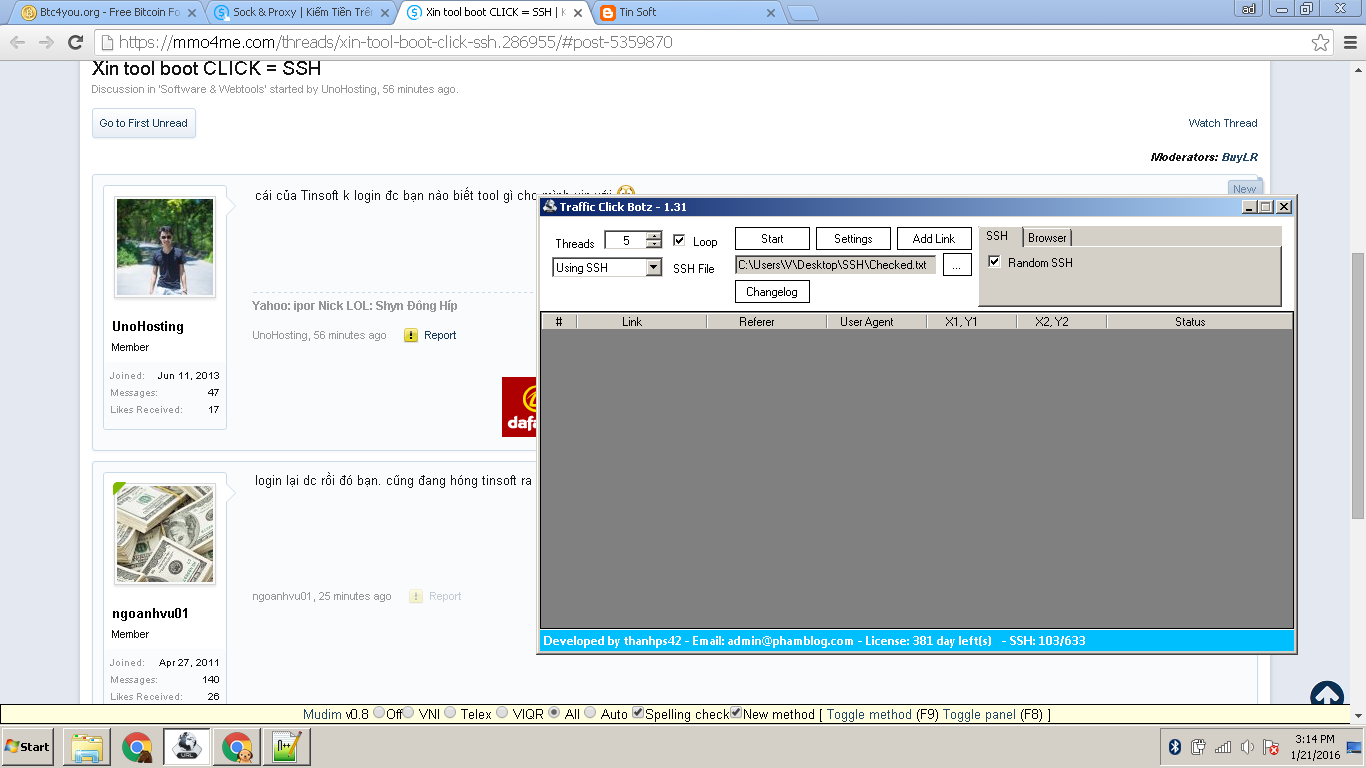Switch to the Tin Soft browser tab

click(687, 13)
